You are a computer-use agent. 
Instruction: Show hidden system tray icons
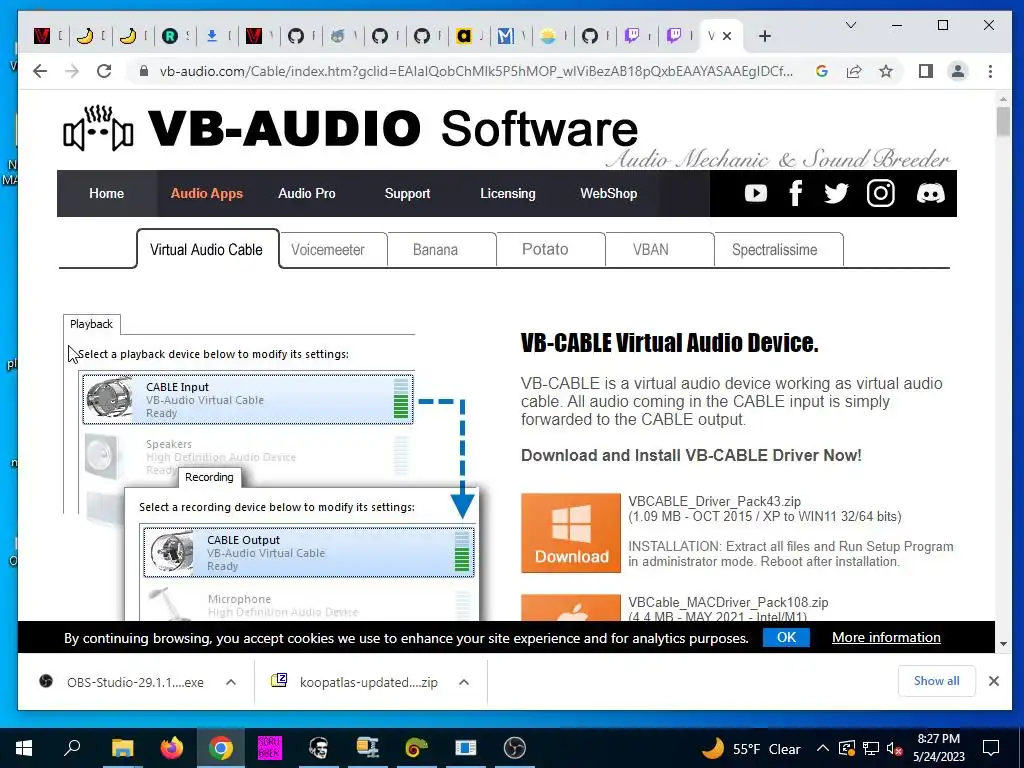coord(823,748)
